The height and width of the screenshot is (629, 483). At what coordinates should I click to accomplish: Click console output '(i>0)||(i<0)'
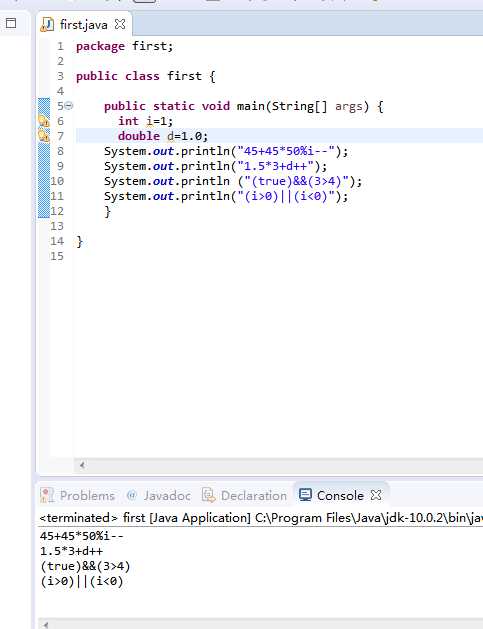point(82,581)
